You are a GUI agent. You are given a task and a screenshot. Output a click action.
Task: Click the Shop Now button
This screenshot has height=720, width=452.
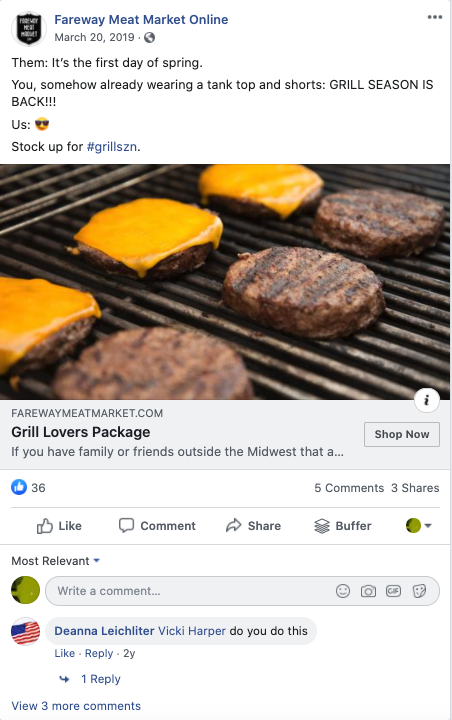click(x=402, y=434)
